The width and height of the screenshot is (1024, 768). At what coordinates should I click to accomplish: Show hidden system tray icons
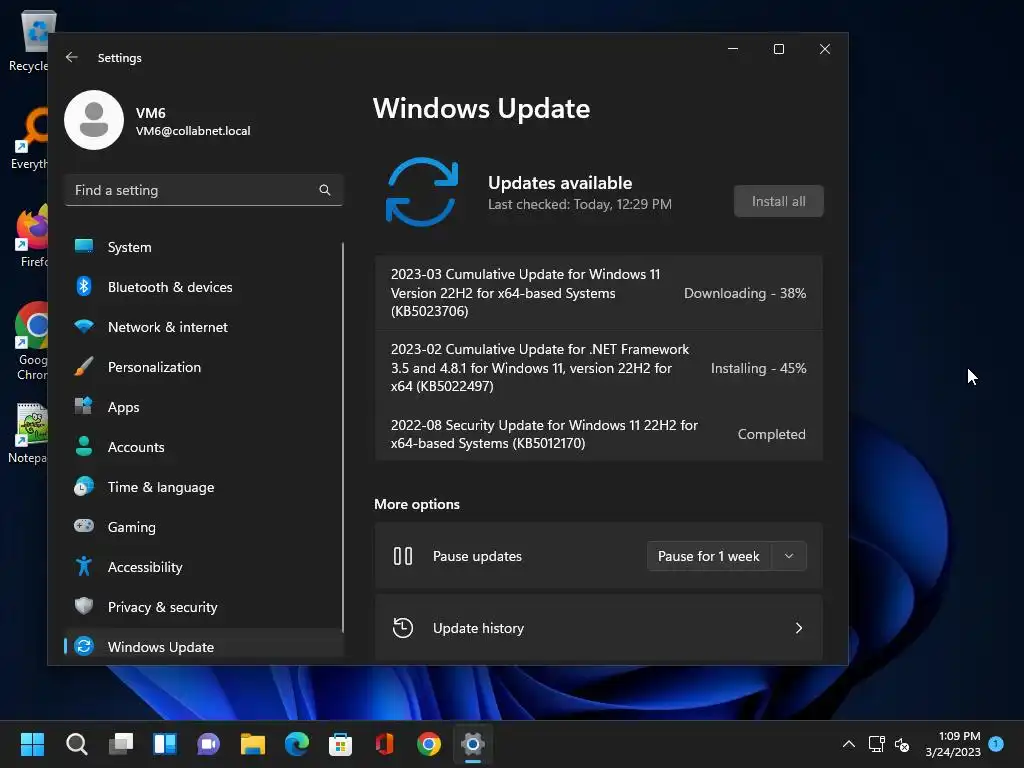(848, 744)
